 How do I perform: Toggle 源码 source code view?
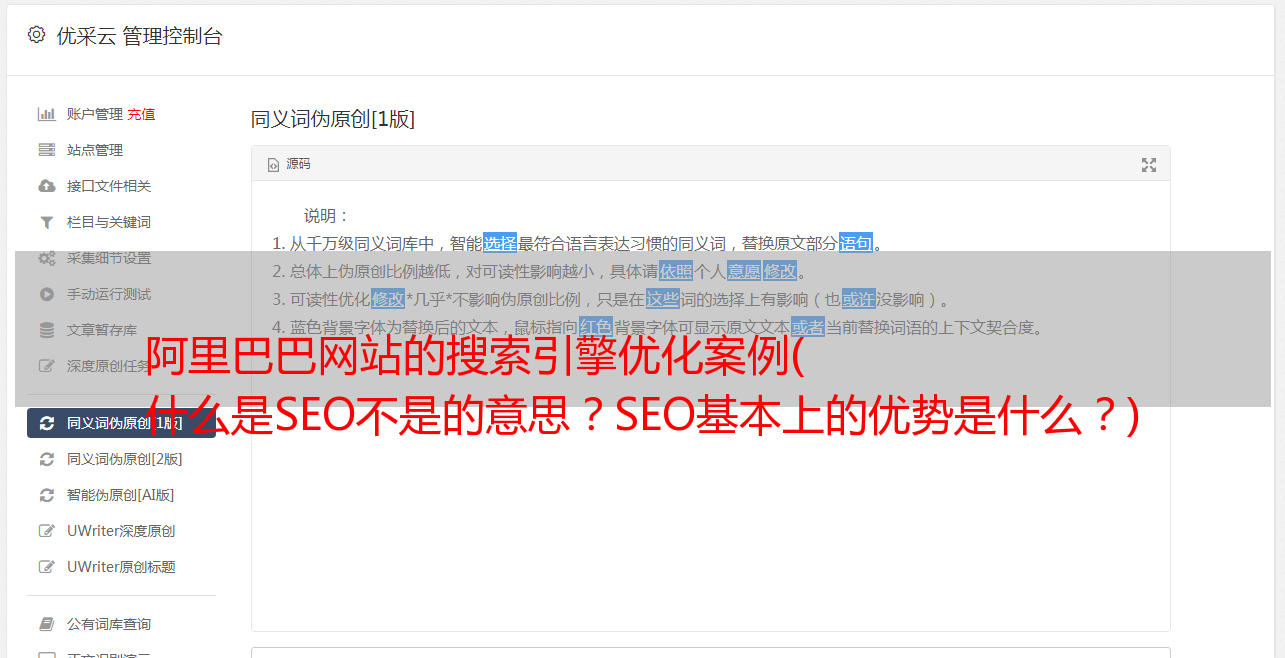(289, 164)
